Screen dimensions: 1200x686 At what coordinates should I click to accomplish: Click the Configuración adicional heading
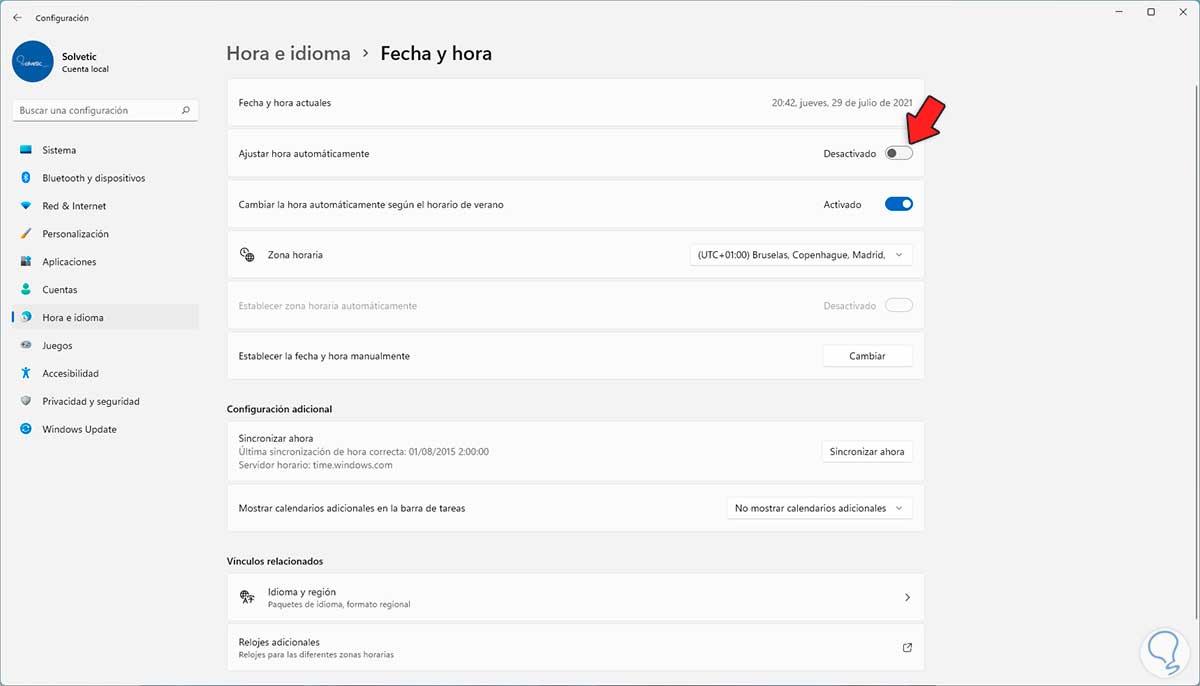(279, 409)
